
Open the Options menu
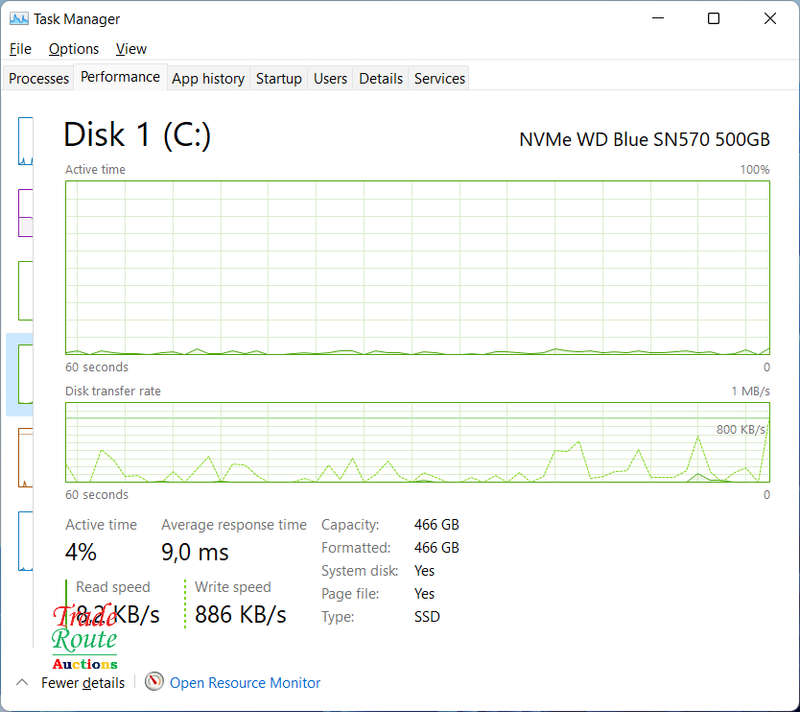click(74, 49)
